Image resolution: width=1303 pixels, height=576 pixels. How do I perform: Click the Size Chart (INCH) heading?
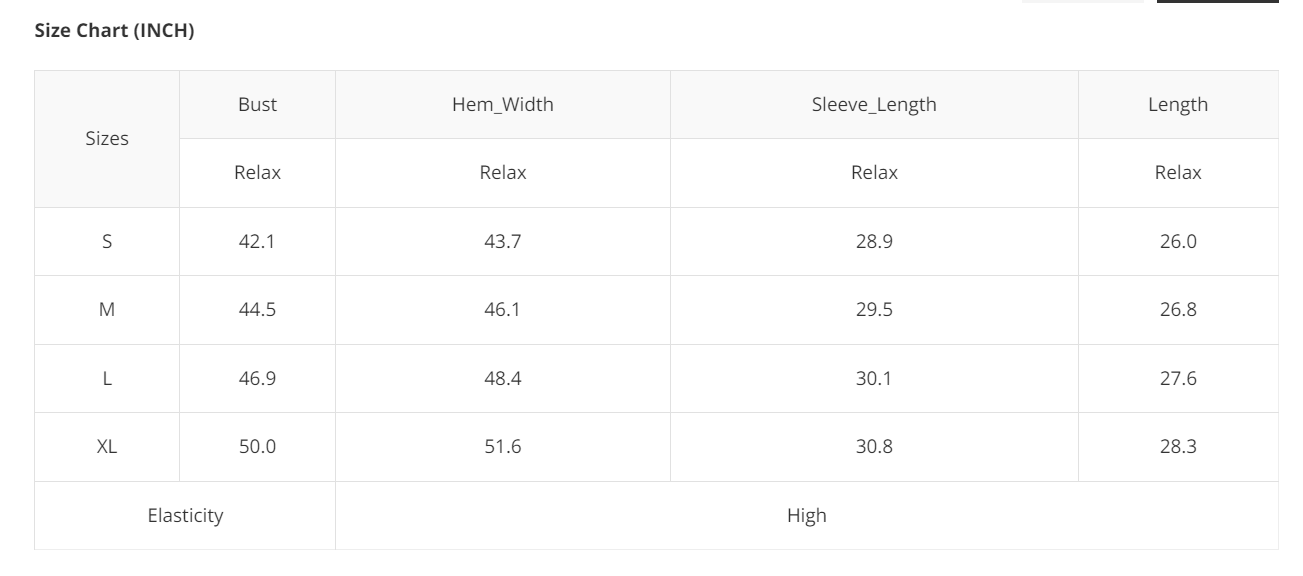click(114, 31)
